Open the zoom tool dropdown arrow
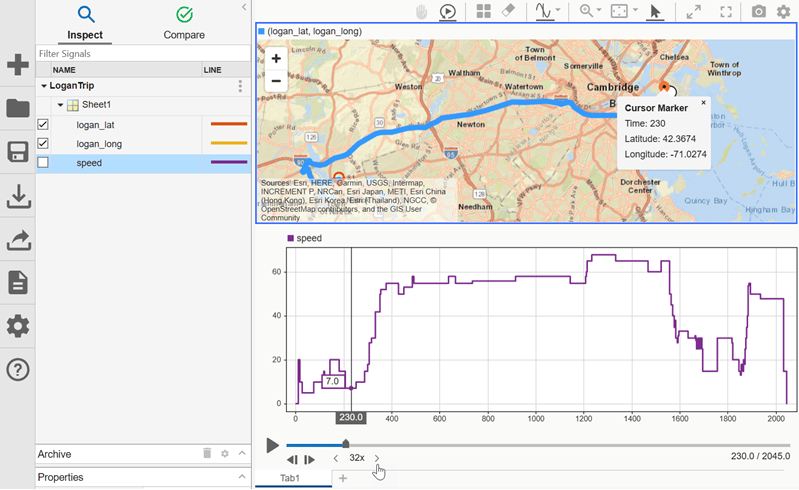 pos(599,10)
